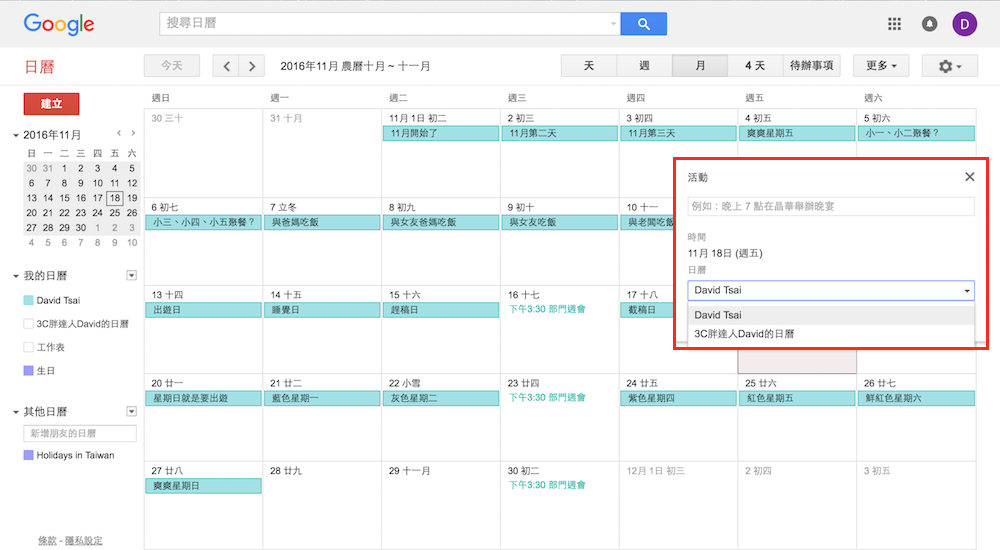Expand the 更多 dropdown menu
The height and width of the screenshot is (550, 1000).
(x=880, y=66)
